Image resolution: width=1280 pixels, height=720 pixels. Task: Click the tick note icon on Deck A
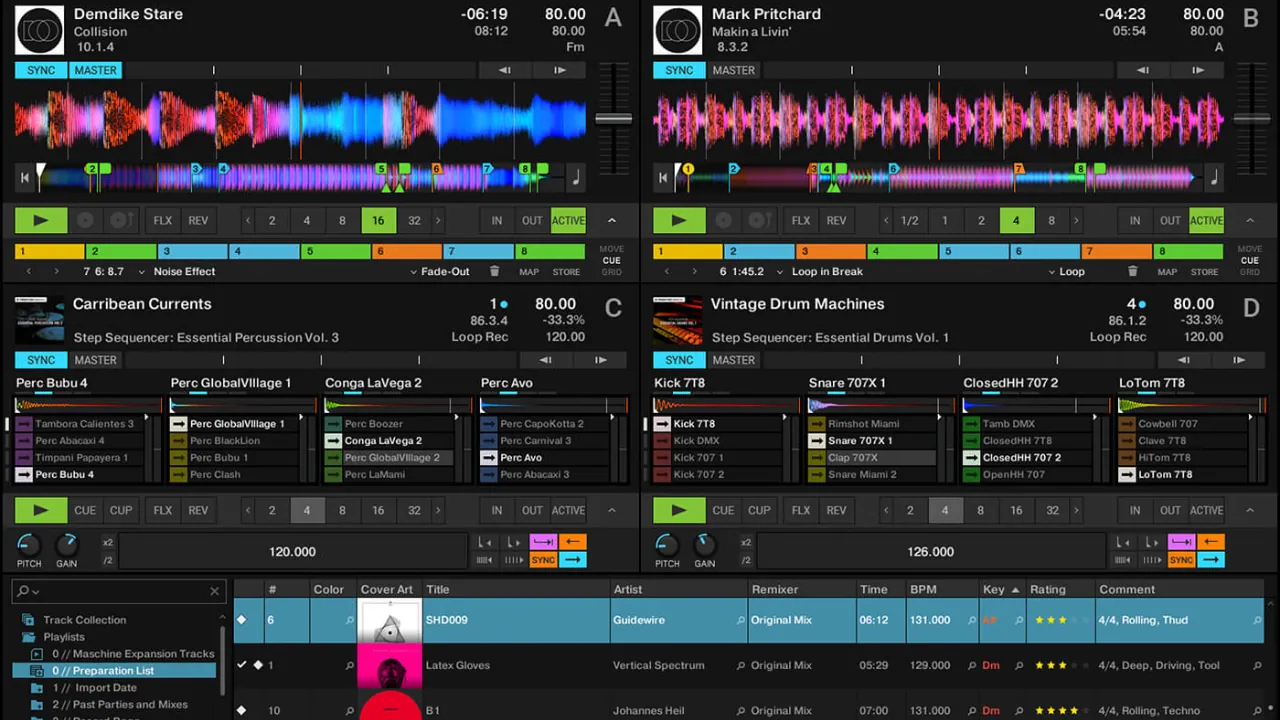coord(576,178)
